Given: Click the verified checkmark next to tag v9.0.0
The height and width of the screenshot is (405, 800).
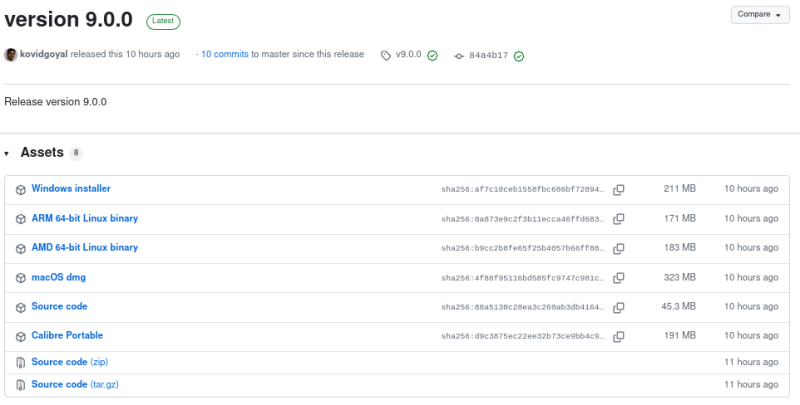Looking at the screenshot, I should (x=432, y=56).
